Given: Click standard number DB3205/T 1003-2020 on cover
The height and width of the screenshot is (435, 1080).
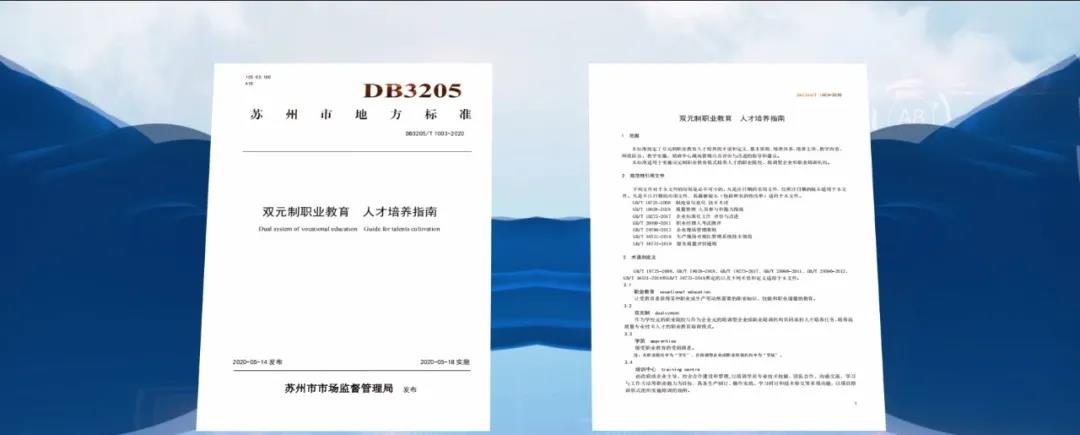Looking at the screenshot, I should (x=434, y=134).
